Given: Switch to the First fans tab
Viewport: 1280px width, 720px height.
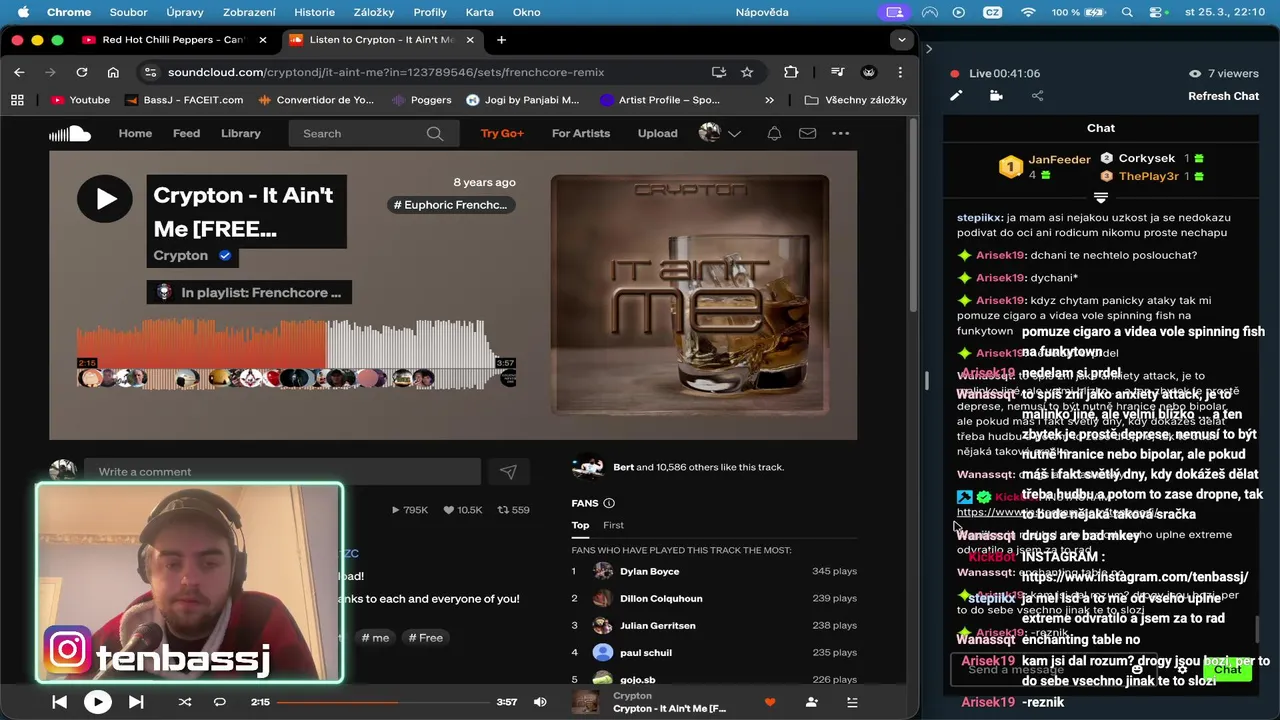Looking at the screenshot, I should pos(613,525).
